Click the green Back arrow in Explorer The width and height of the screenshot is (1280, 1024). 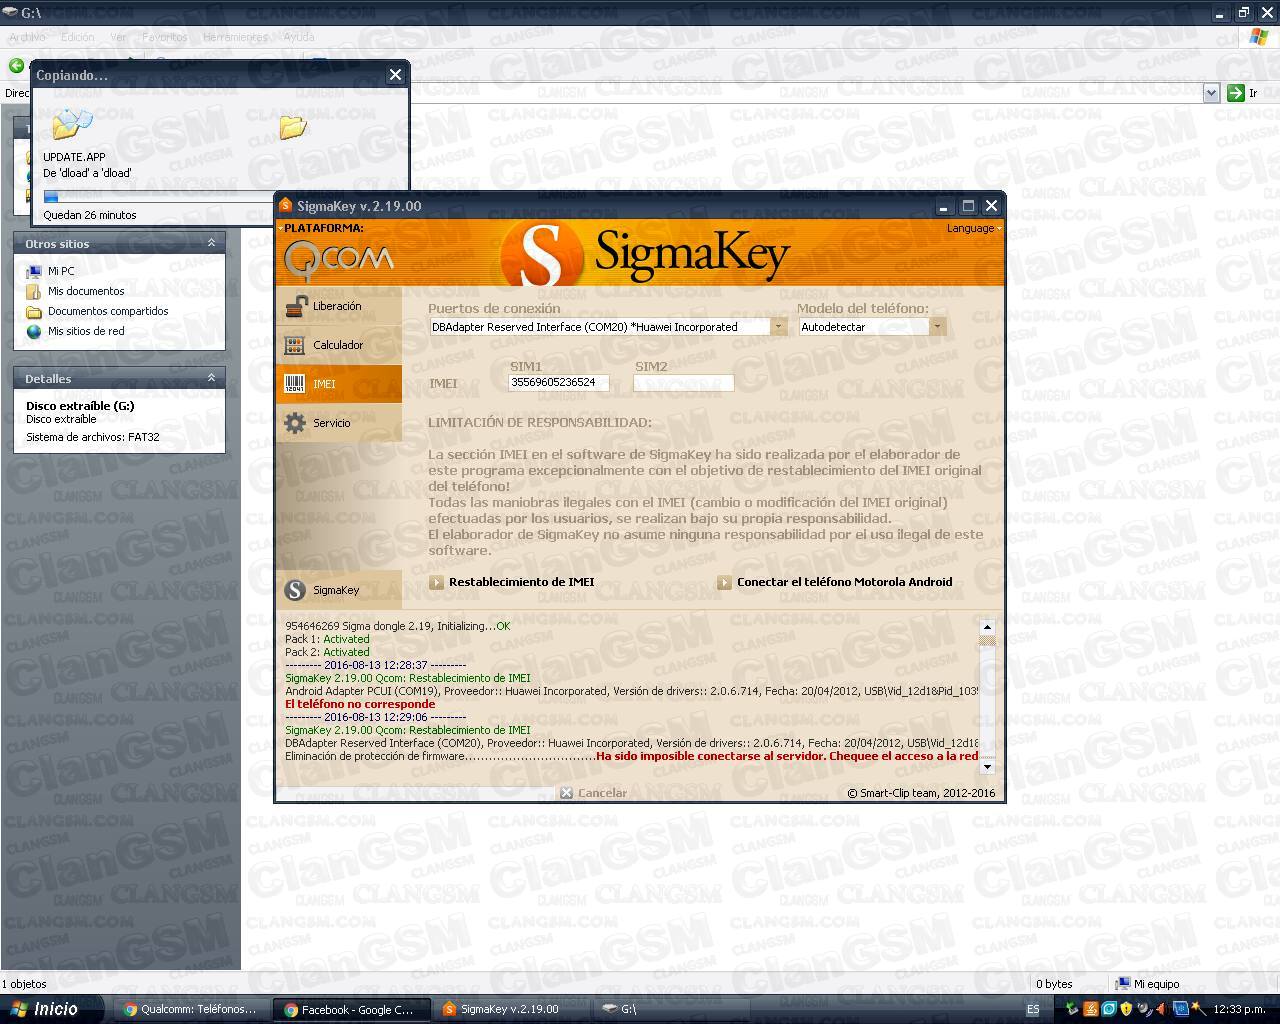16,65
